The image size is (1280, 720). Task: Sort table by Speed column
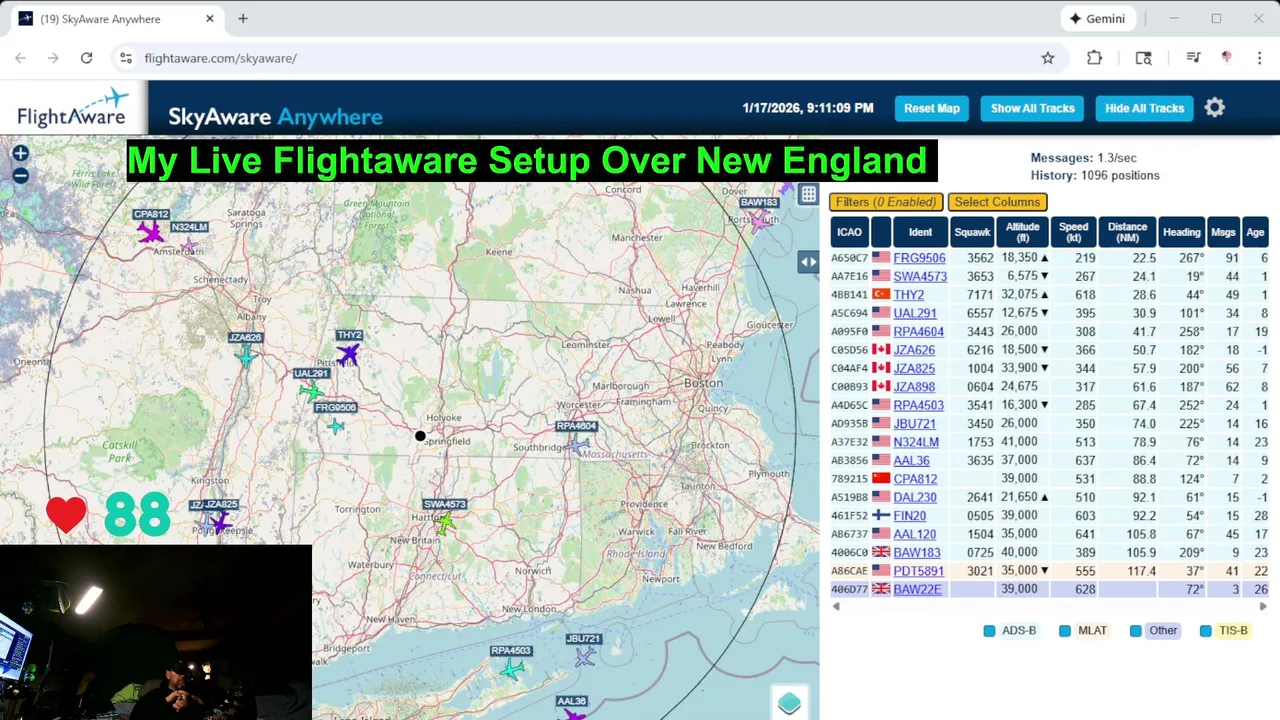[1073, 232]
